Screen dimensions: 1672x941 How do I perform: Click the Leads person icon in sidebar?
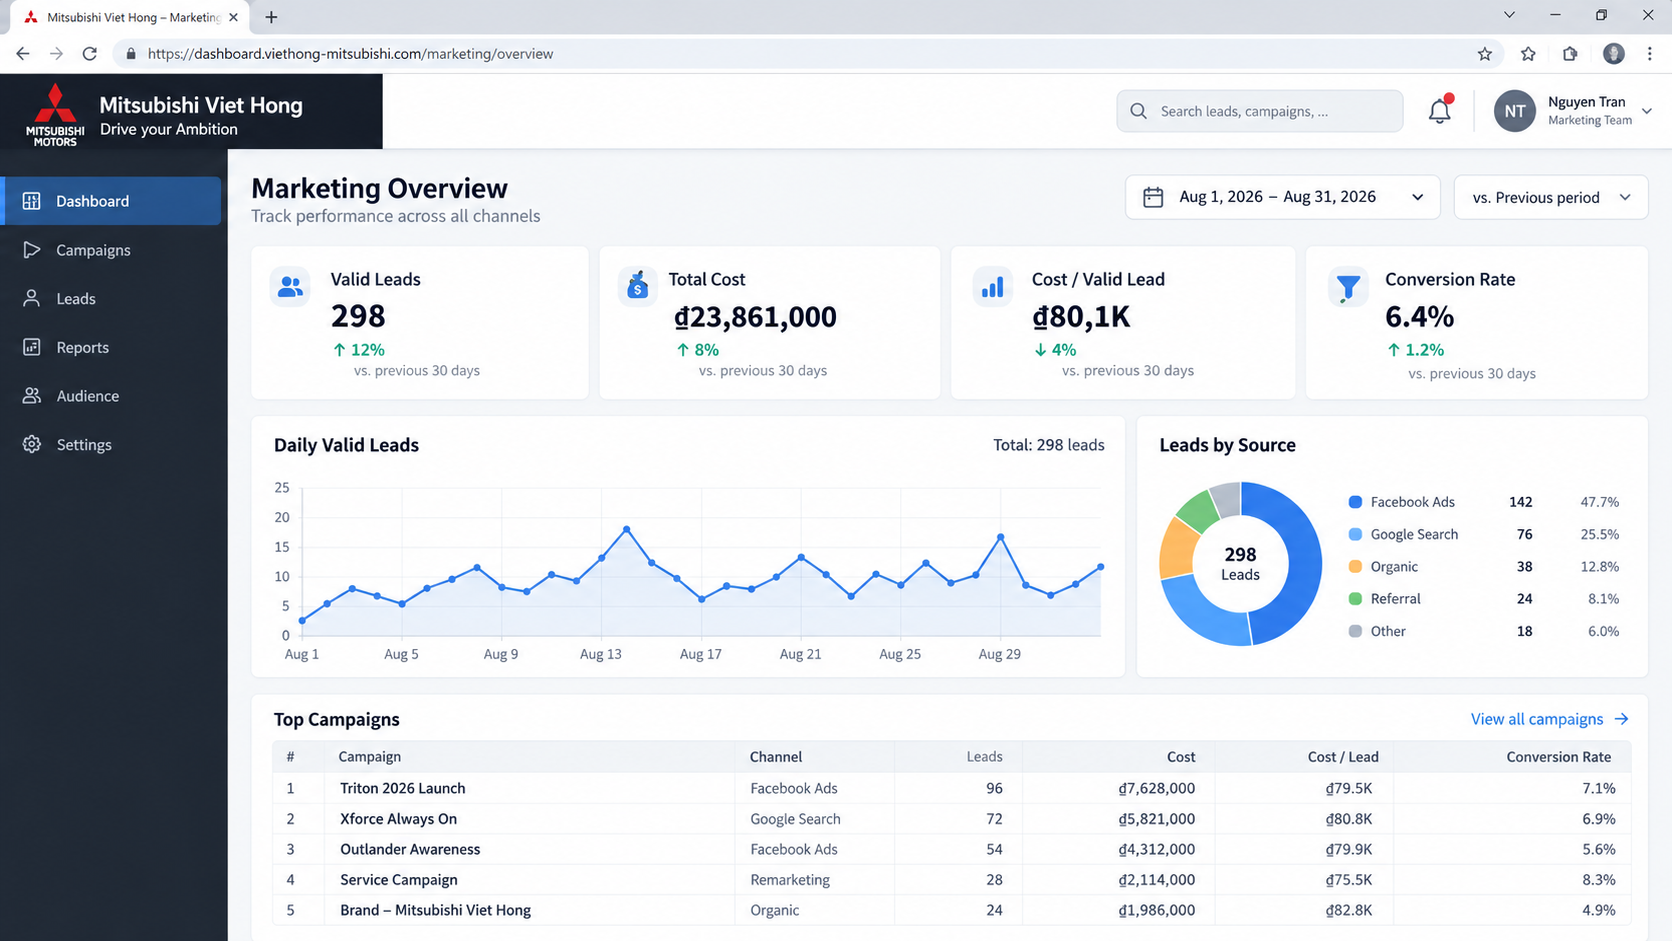point(32,298)
